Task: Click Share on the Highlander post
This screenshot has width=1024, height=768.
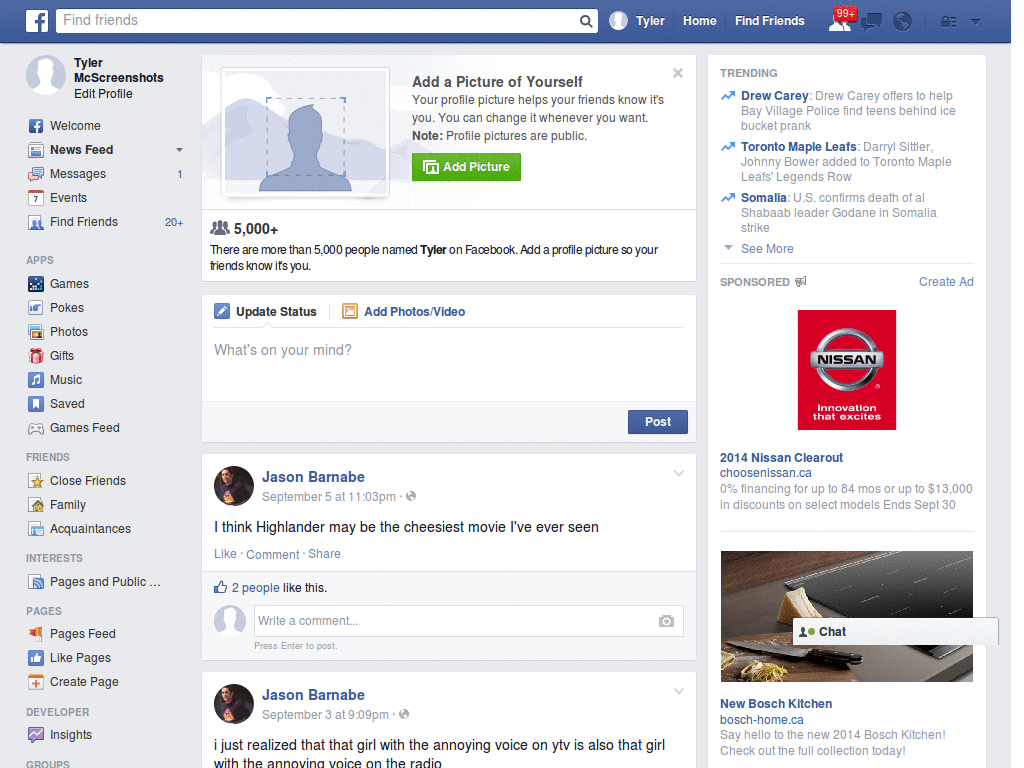Action: tap(324, 554)
